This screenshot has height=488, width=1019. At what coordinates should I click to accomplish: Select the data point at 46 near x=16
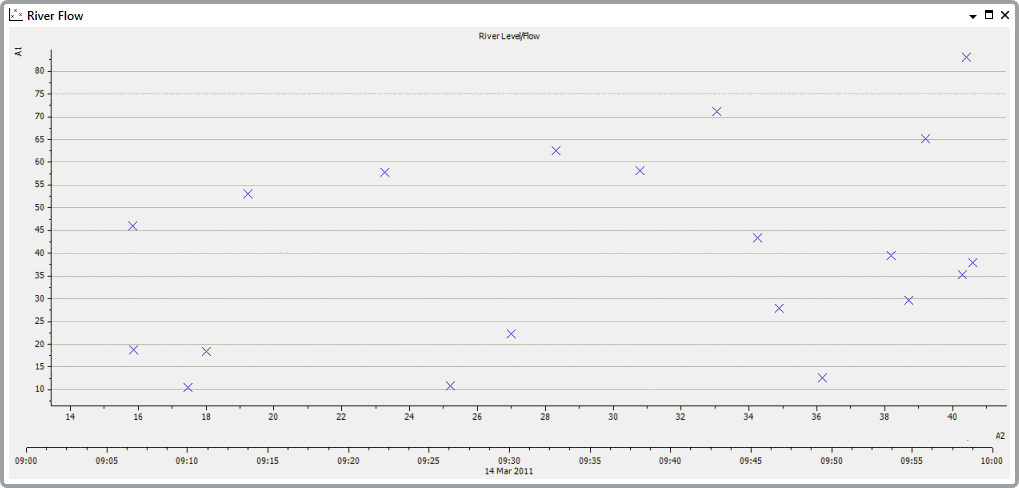click(x=133, y=226)
